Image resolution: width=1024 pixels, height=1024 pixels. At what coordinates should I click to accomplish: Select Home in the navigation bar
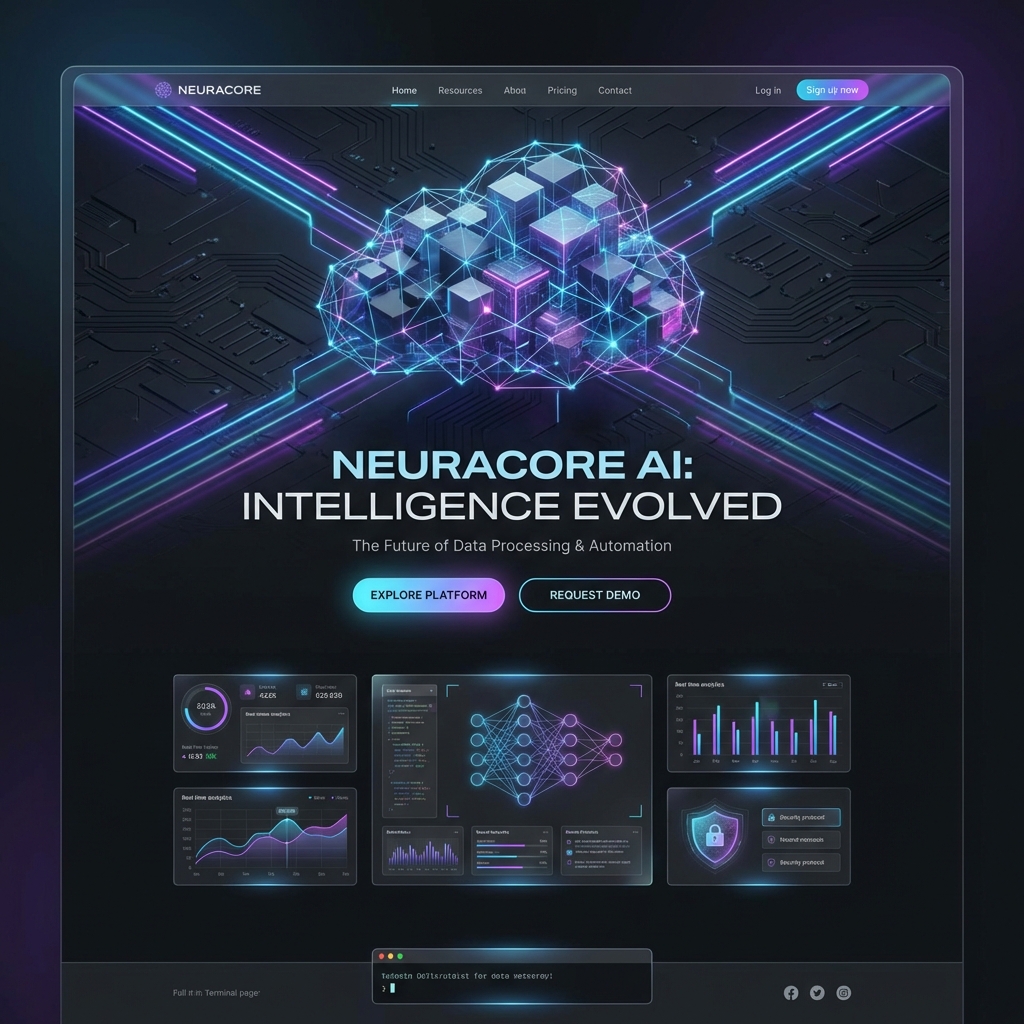(x=403, y=90)
